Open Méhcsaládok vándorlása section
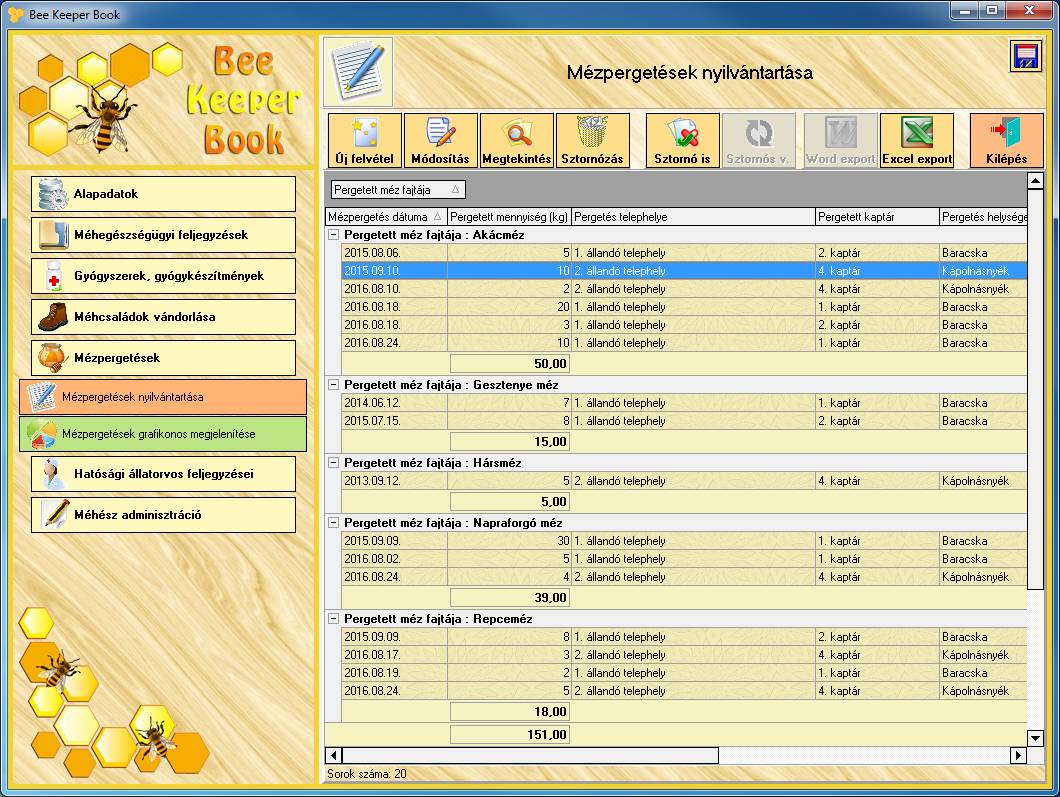Screen dimensions: 1060x797 (x=162, y=317)
